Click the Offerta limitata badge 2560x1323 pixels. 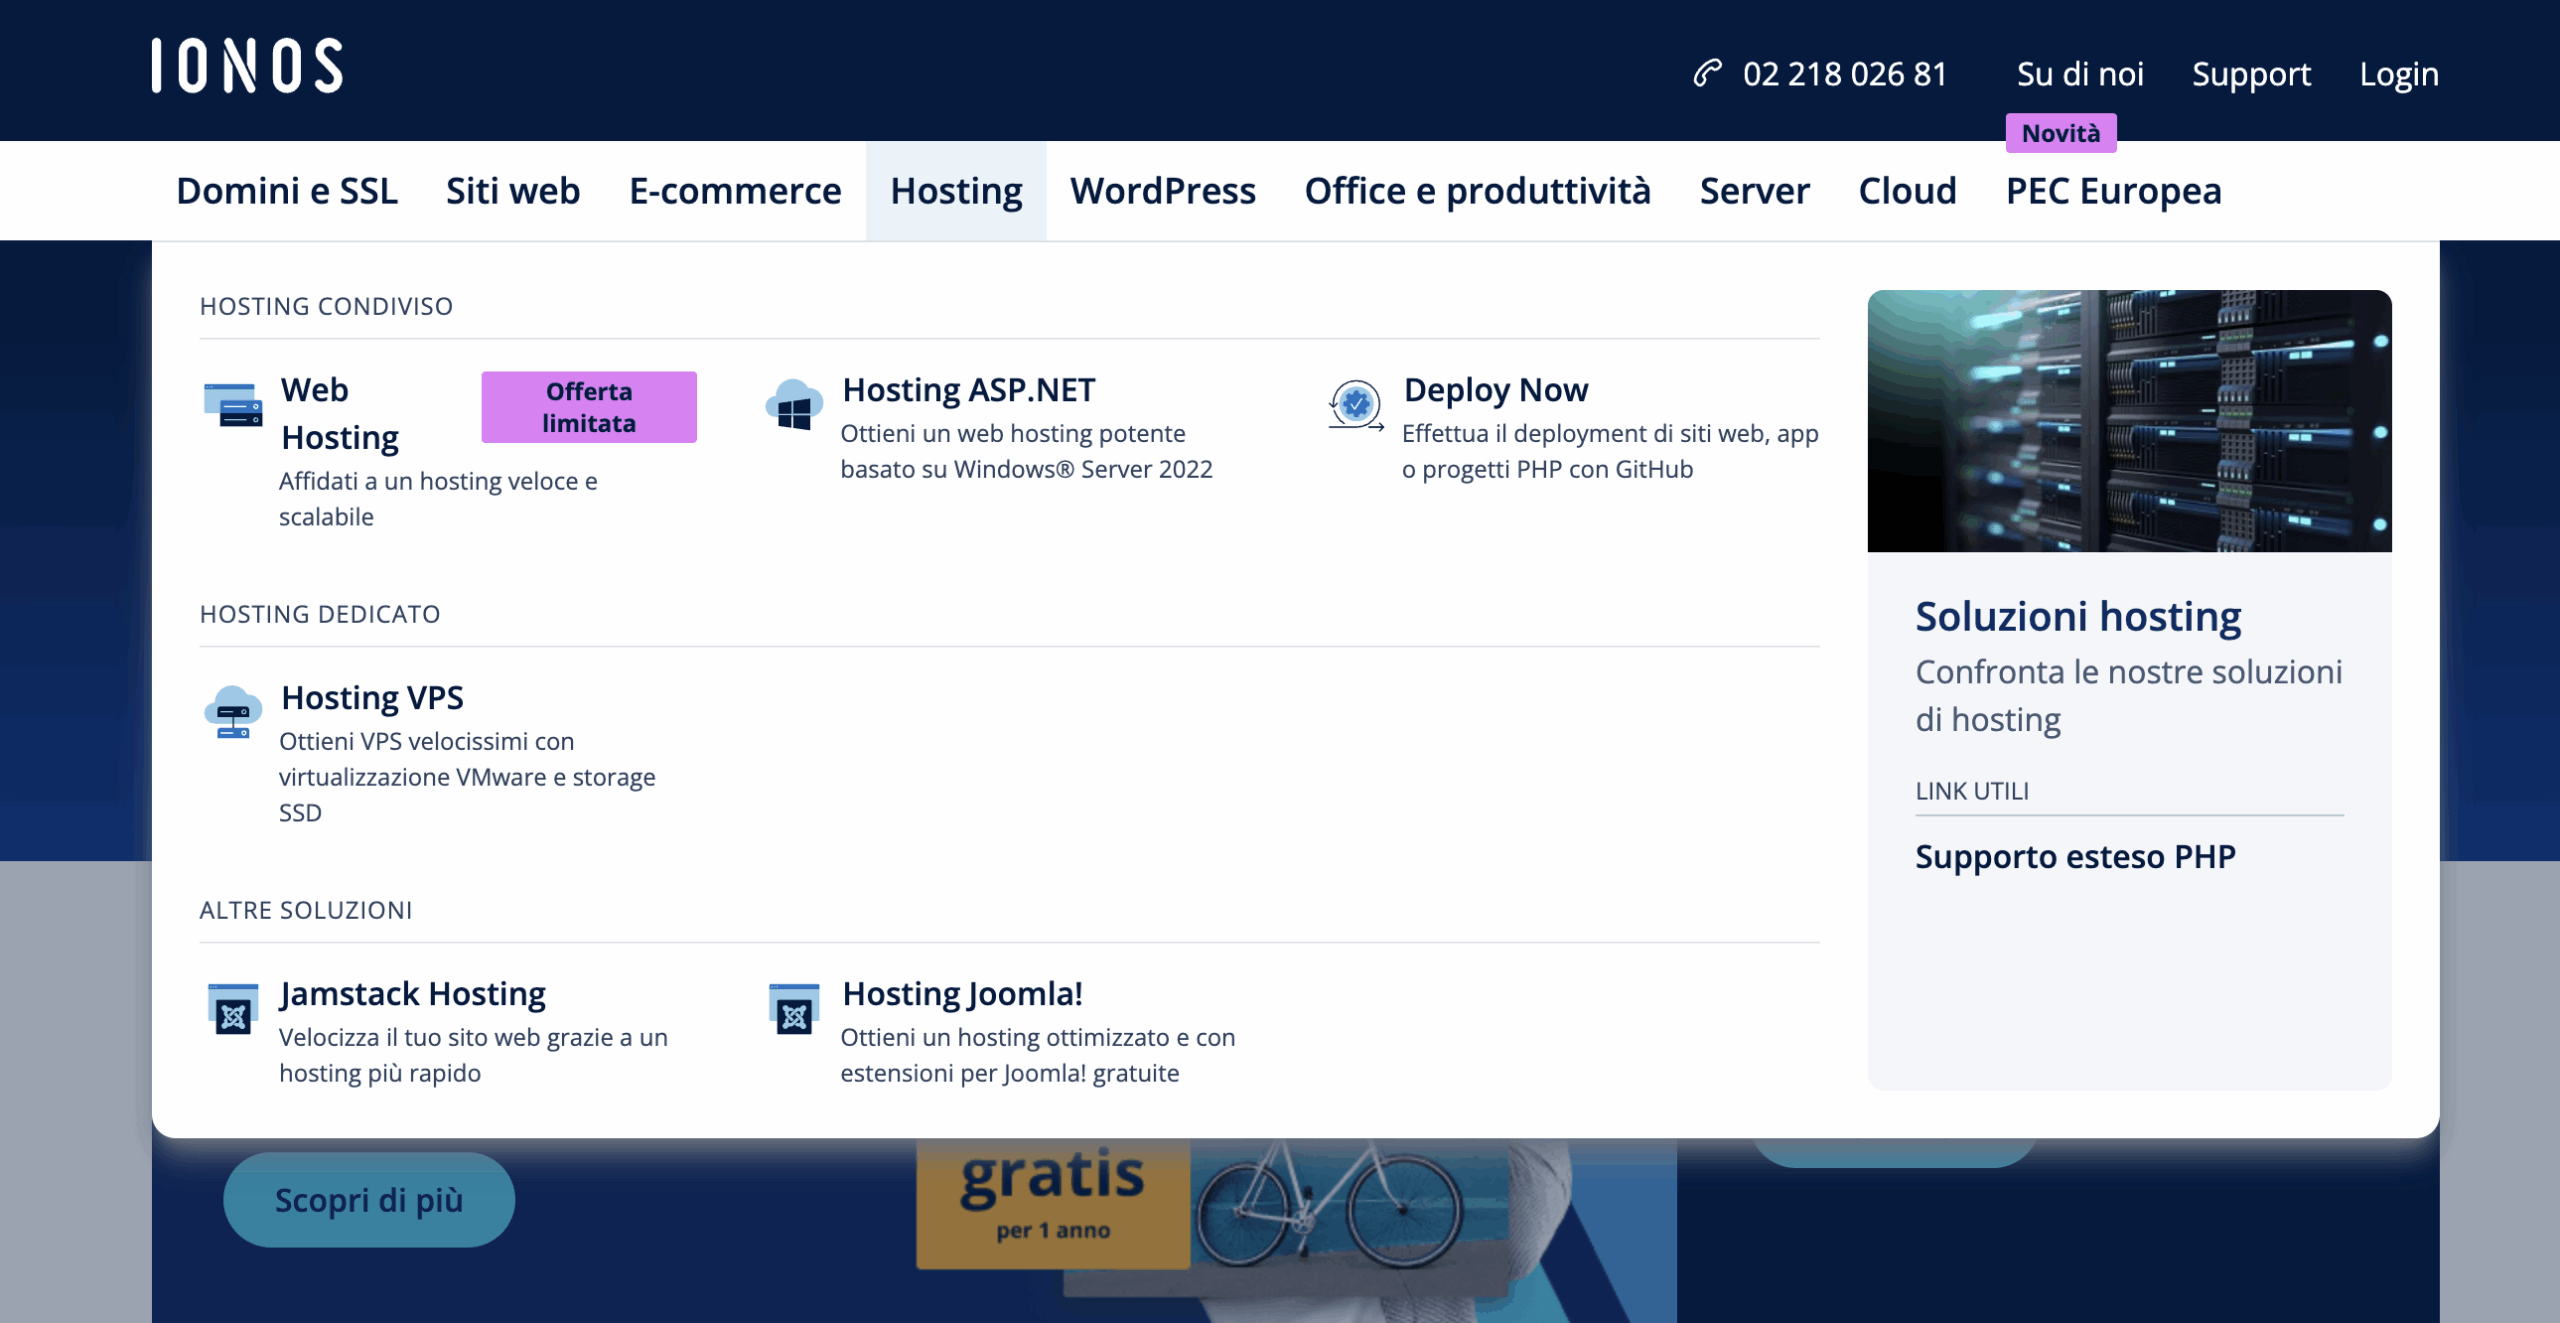click(589, 407)
